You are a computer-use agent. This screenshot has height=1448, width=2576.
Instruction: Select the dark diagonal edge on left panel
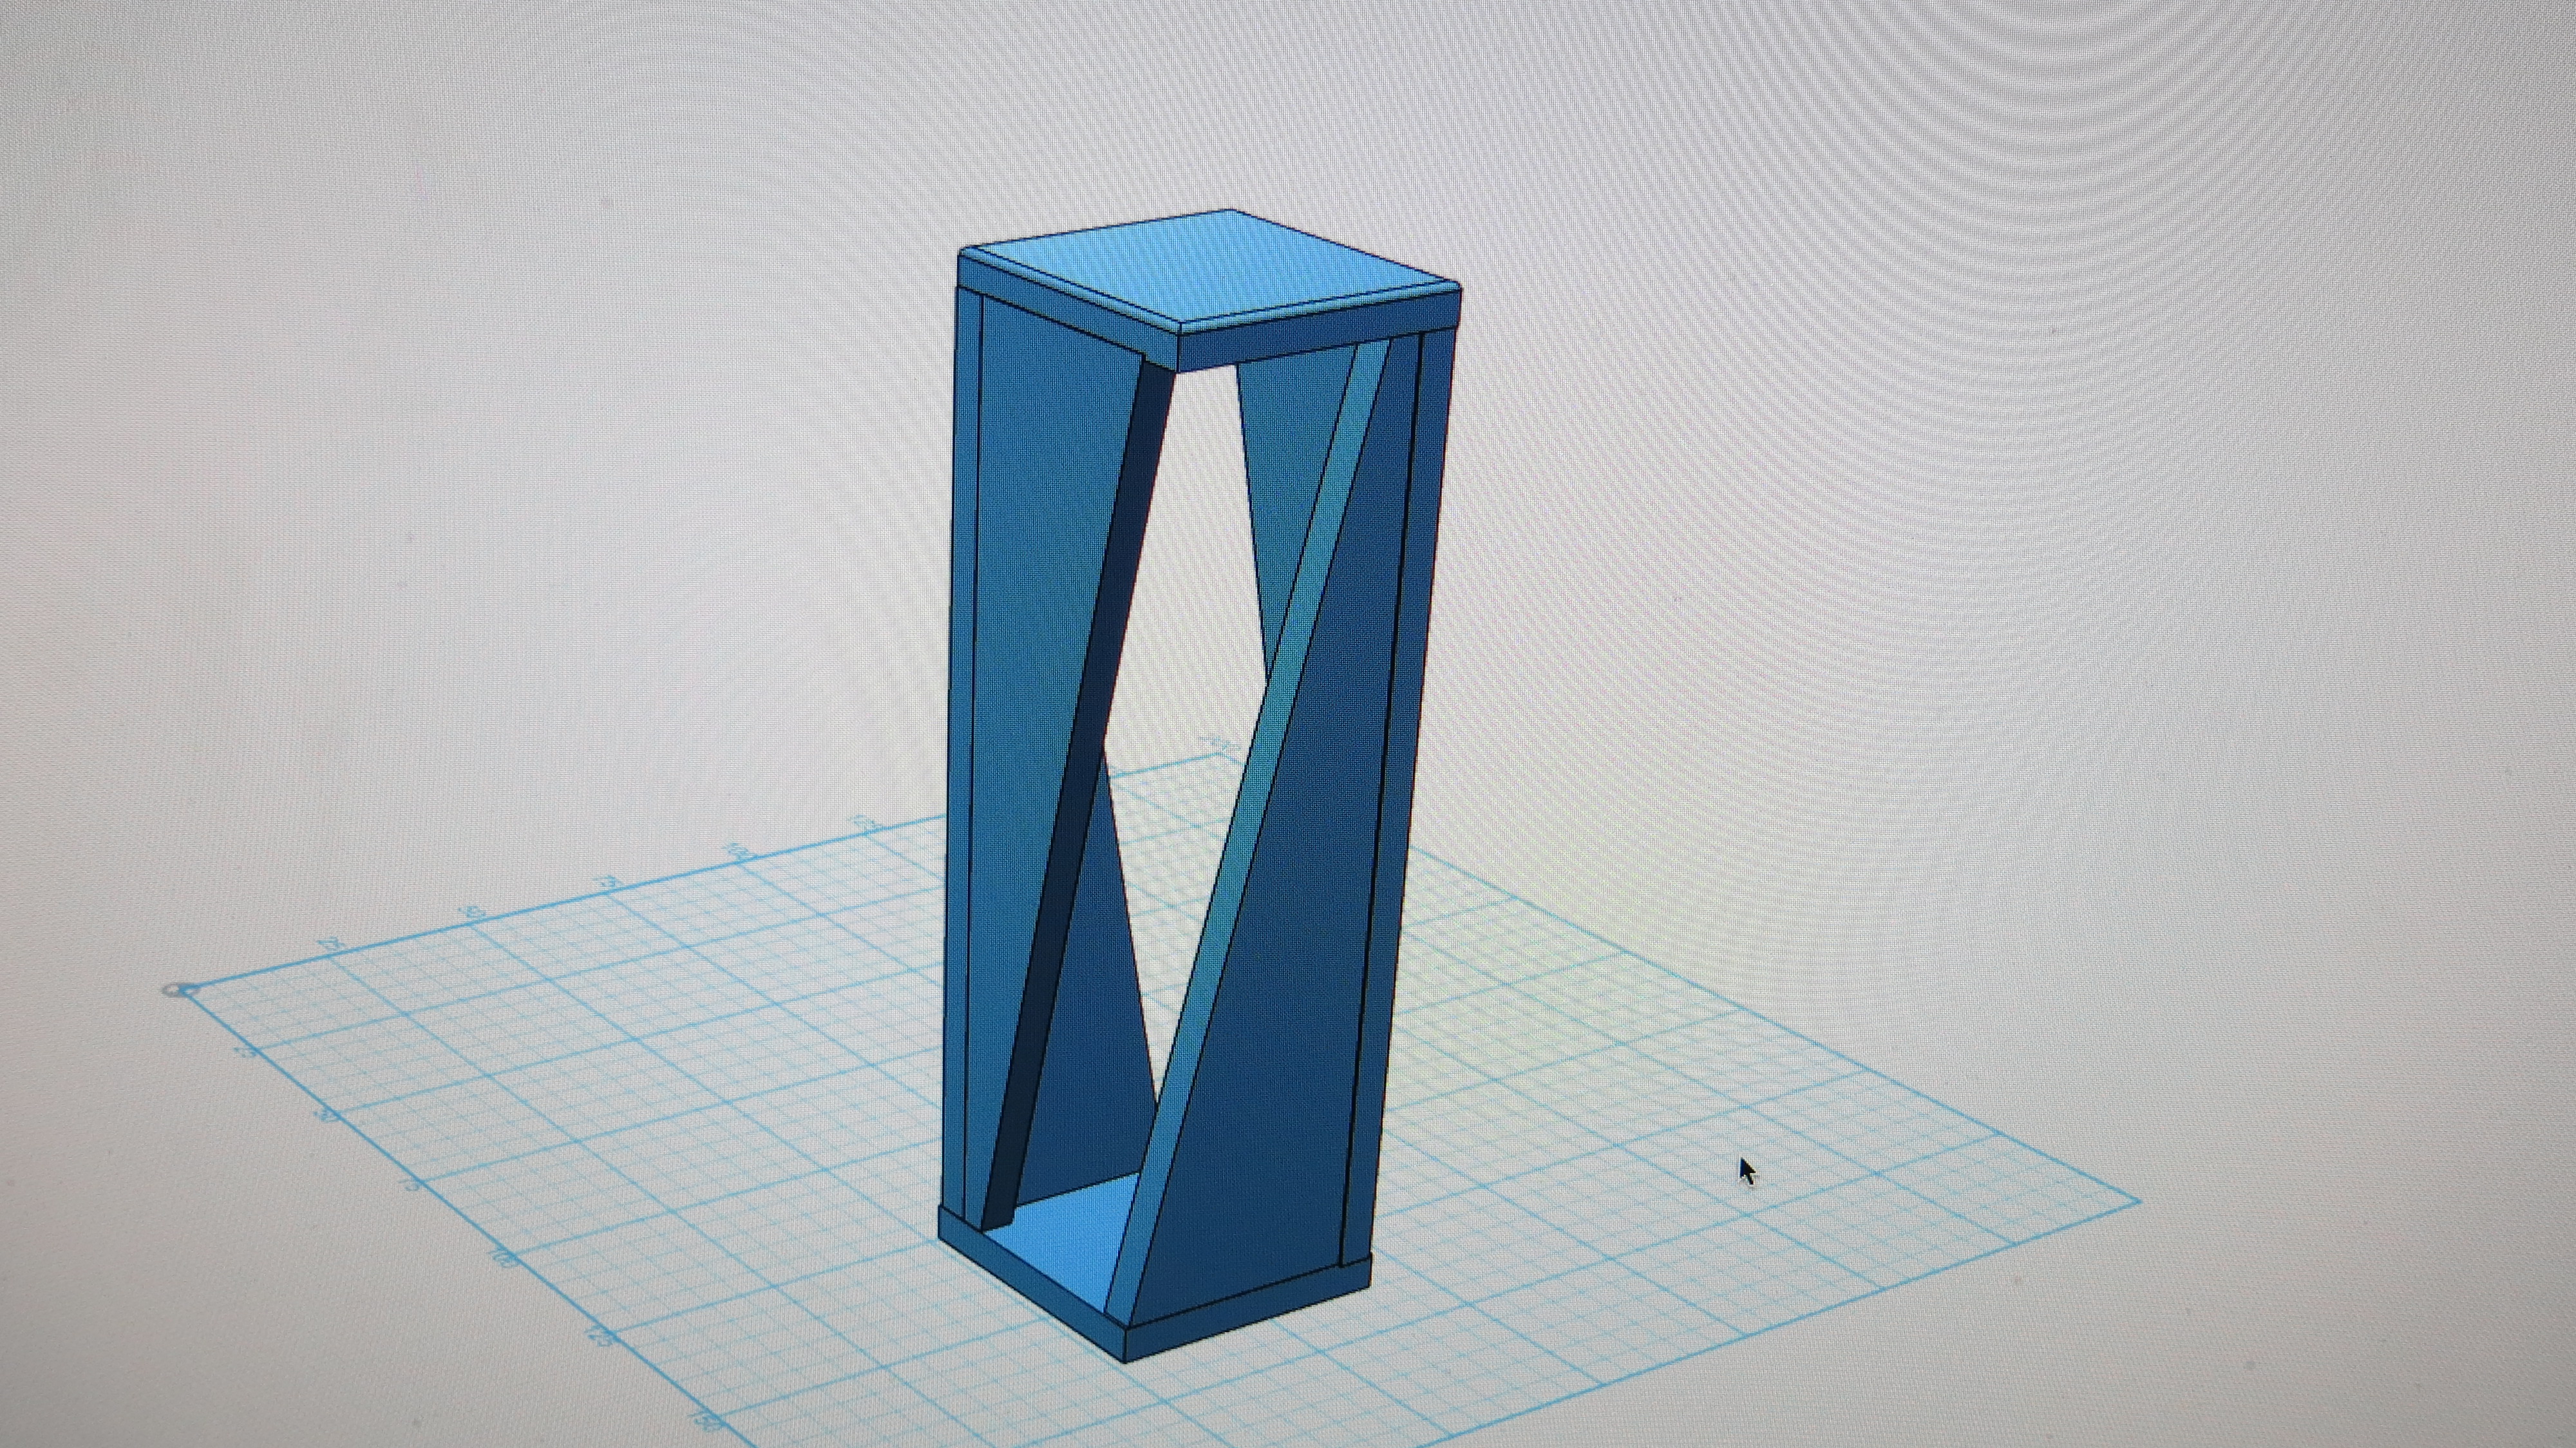tap(1088, 760)
